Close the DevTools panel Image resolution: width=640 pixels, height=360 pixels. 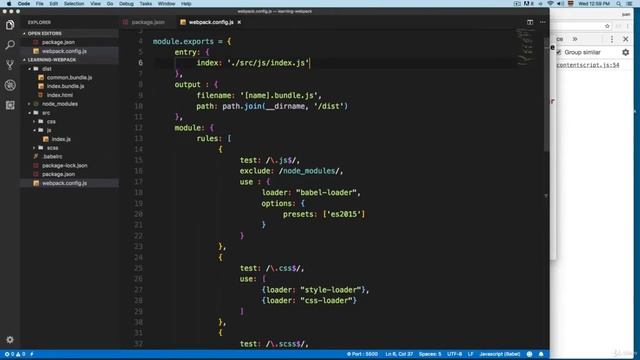[626, 39]
